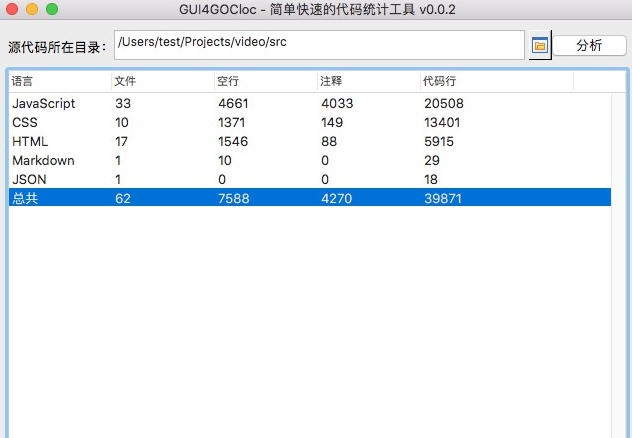Sort by the 文件 column header
The image size is (632, 438).
click(x=163, y=81)
